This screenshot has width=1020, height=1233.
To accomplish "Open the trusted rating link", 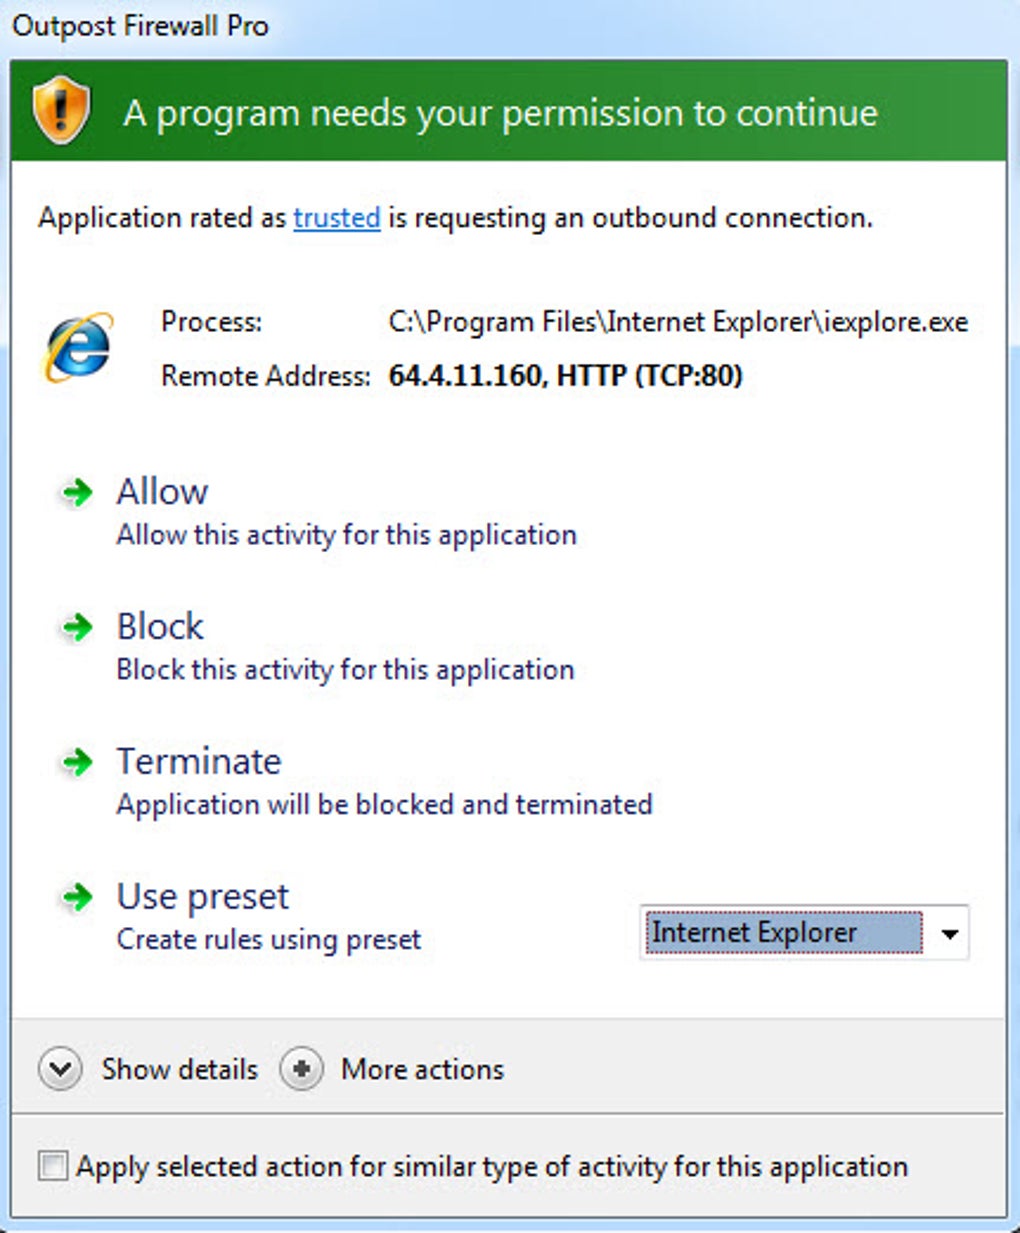I will pyautogui.click(x=336, y=218).
